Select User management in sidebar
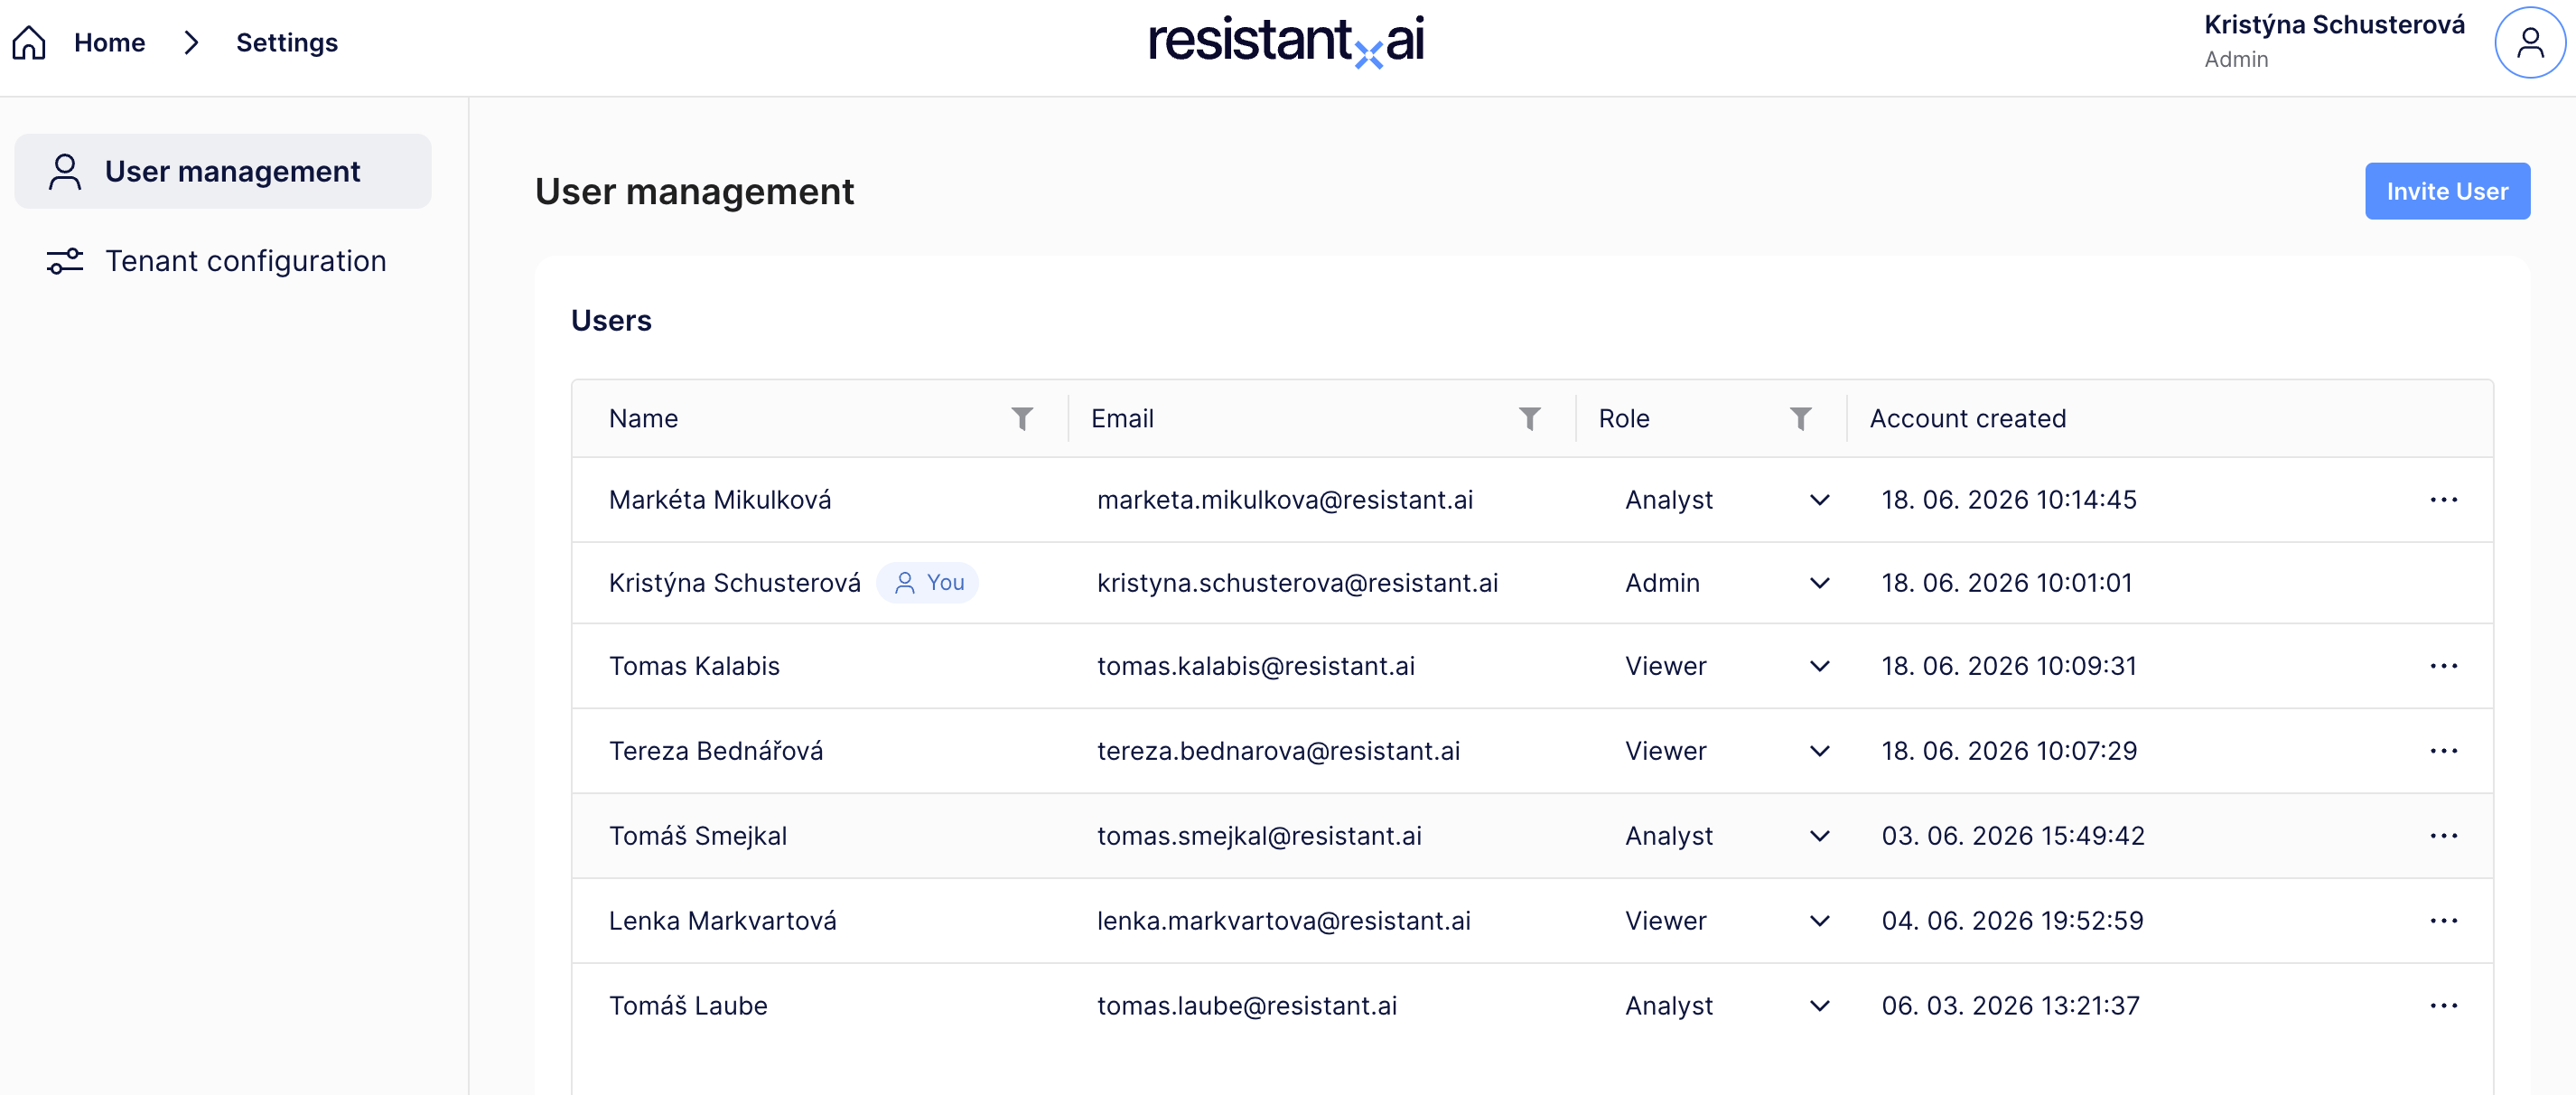Screen dimensions: 2576x1095 223,171
